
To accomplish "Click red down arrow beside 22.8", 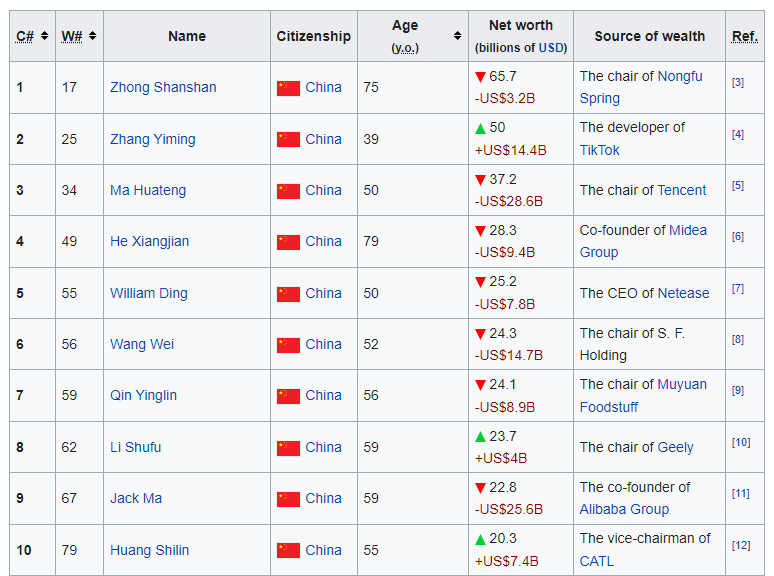I will pos(480,488).
